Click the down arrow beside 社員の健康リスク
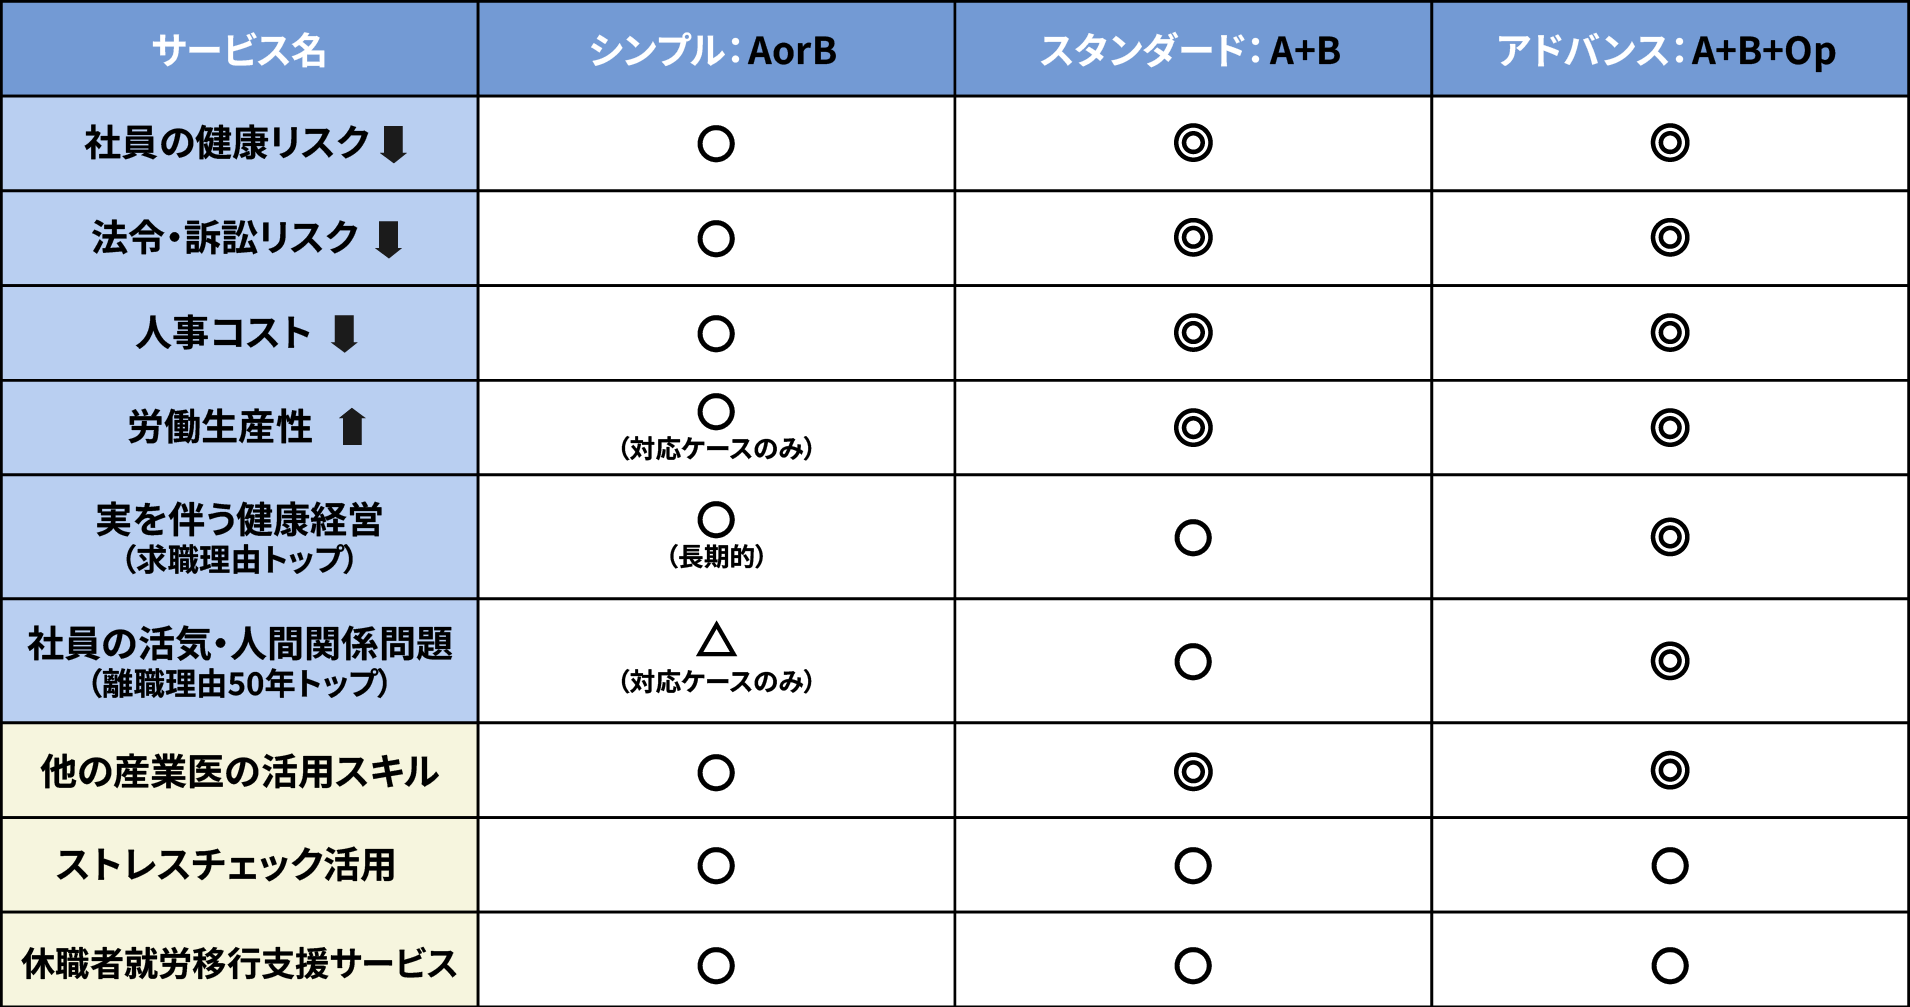 (x=394, y=144)
